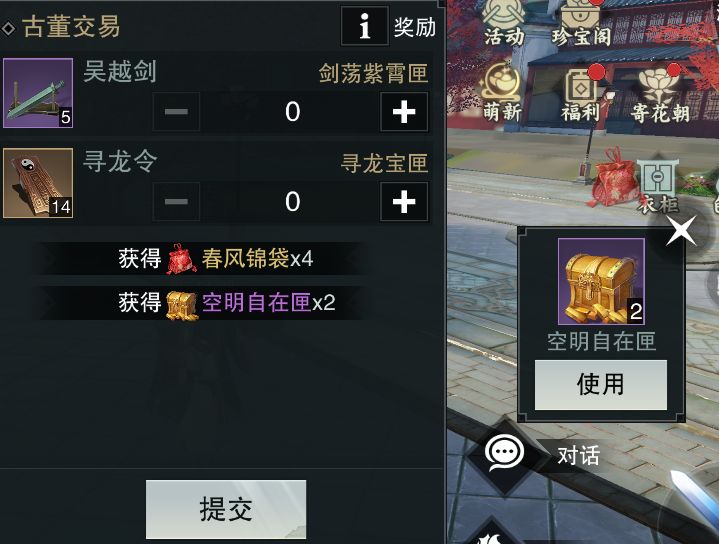Image resolution: width=719 pixels, height=544 pixels.
Task: Open the 珍宝阁 shop icon
Action: click(581, 23)
